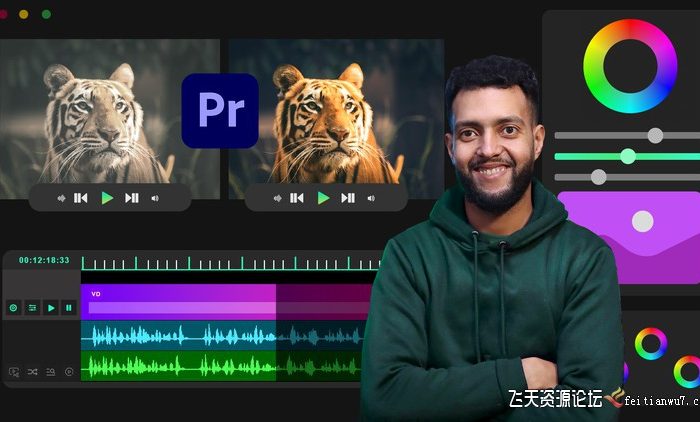This screenshot has width=700, height=422.
Task: Click the timeline ruler with green ticks
Action: [230, 263]
